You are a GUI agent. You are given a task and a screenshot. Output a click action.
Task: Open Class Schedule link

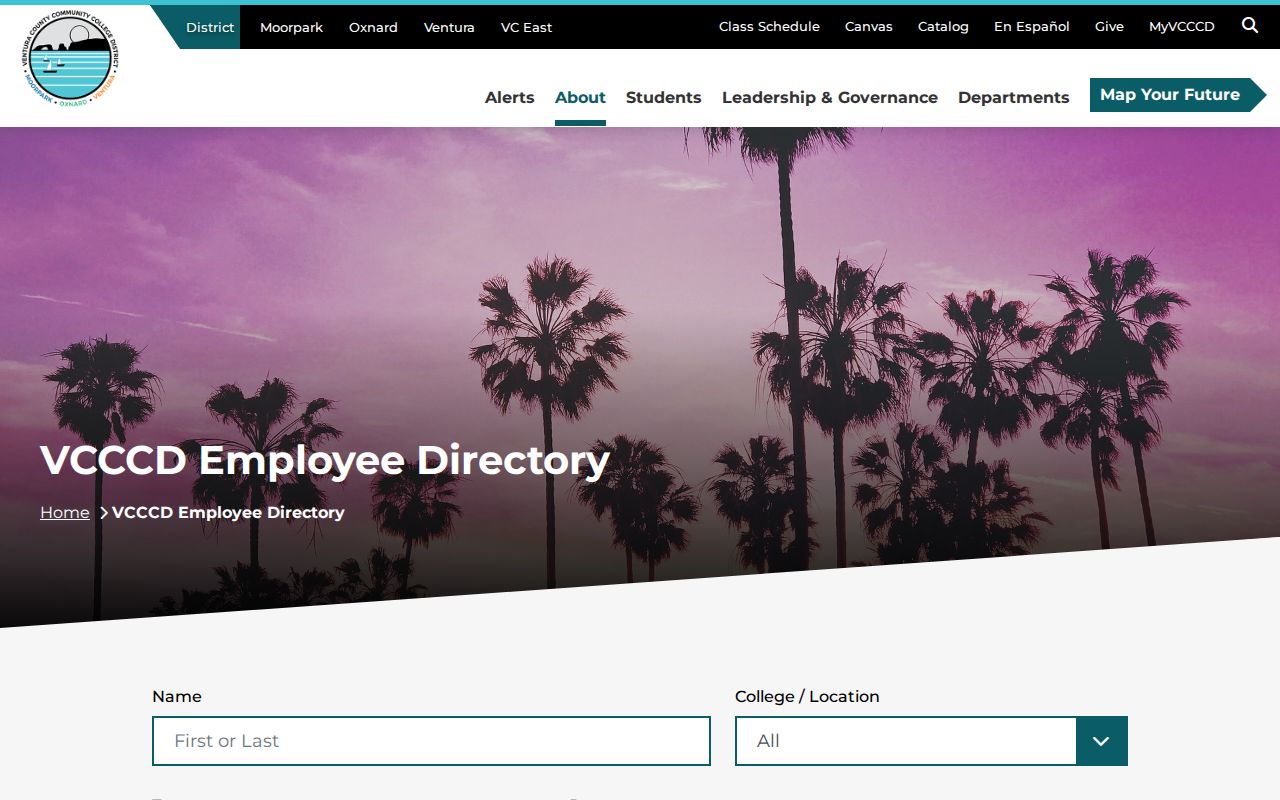(769, 27)
